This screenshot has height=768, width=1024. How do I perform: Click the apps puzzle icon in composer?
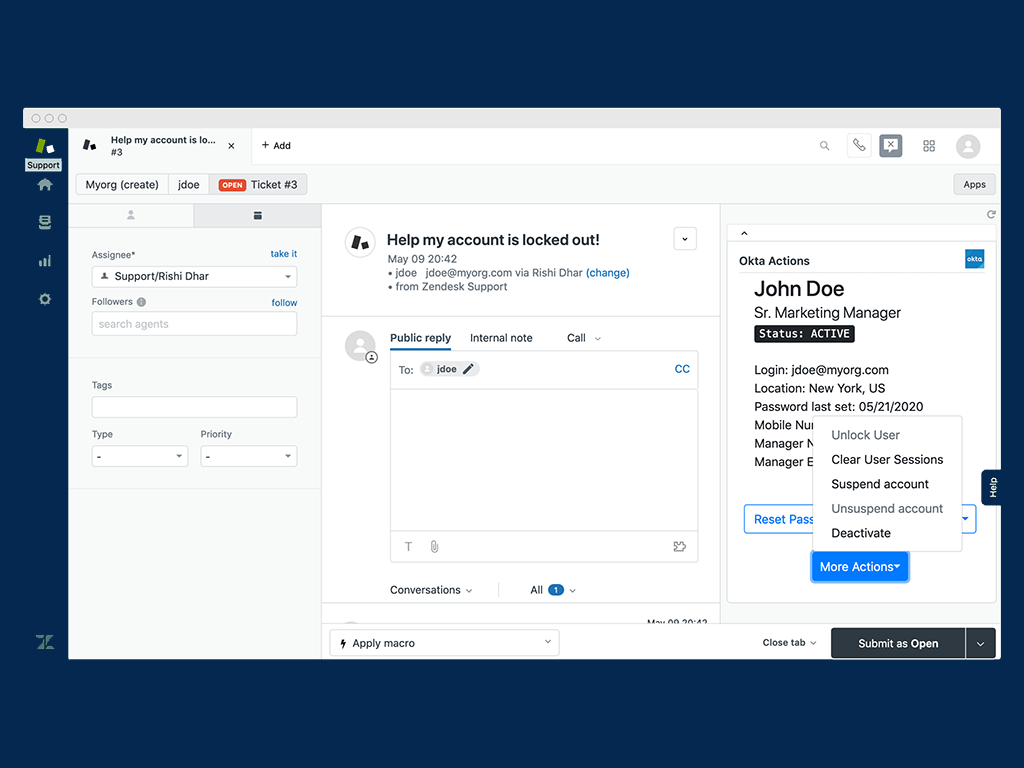pos(679,547)
